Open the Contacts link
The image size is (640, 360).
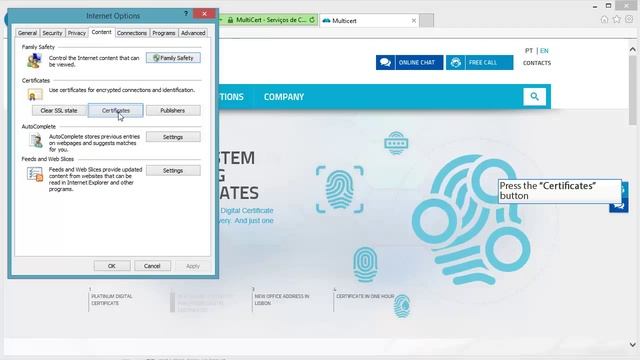pos(537,63)
